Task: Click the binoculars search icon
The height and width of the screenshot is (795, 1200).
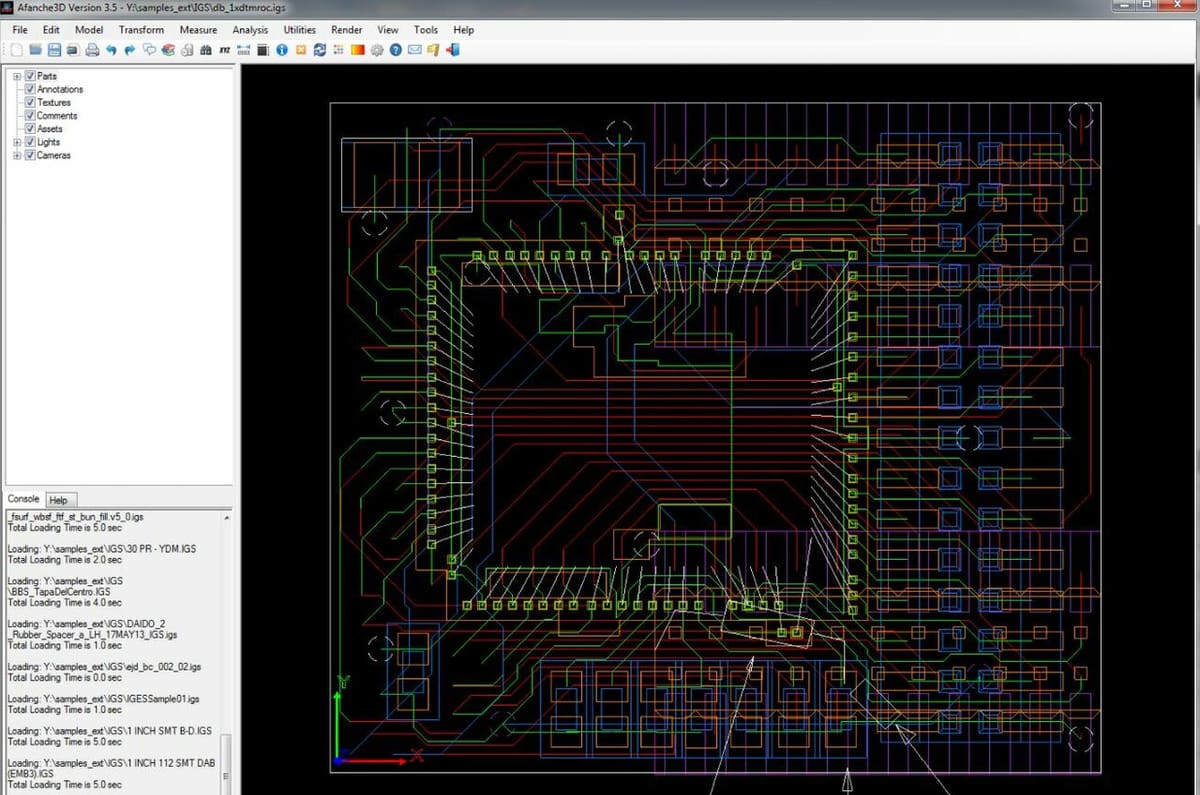Action: (206, 50)
